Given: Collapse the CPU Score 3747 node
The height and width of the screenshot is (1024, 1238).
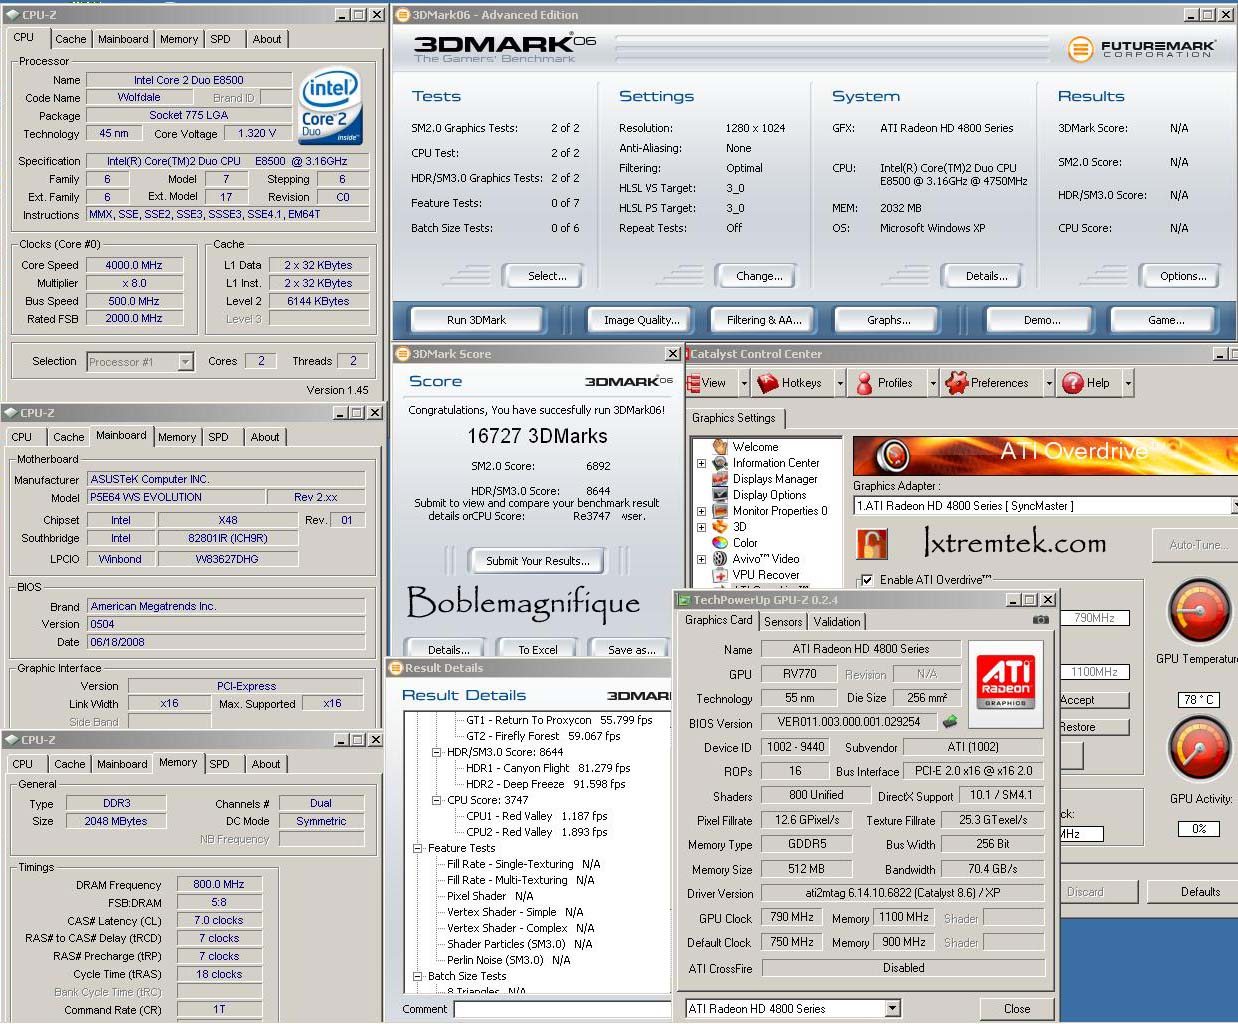Looking at the screenshot, I should click(436, 800).
